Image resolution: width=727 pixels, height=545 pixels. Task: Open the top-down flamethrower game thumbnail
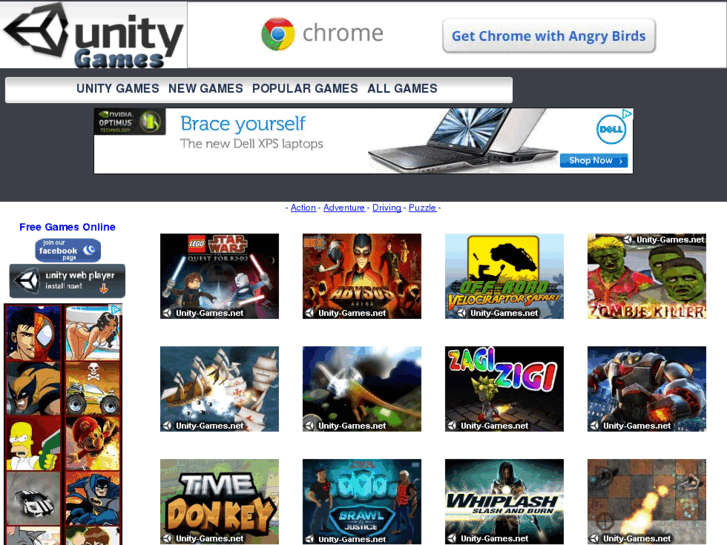647,501
